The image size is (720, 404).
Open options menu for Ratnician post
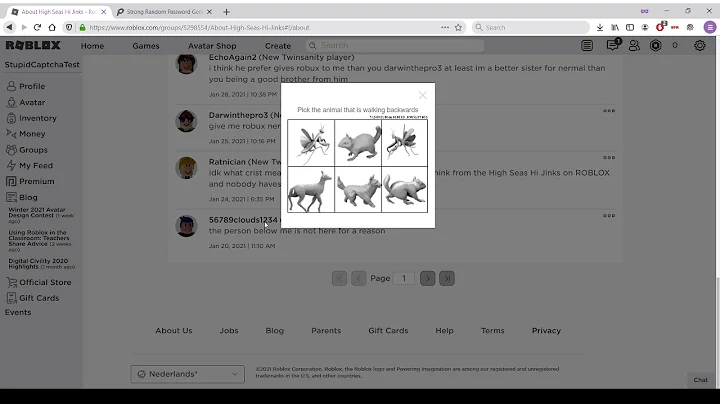pos(609,157)
